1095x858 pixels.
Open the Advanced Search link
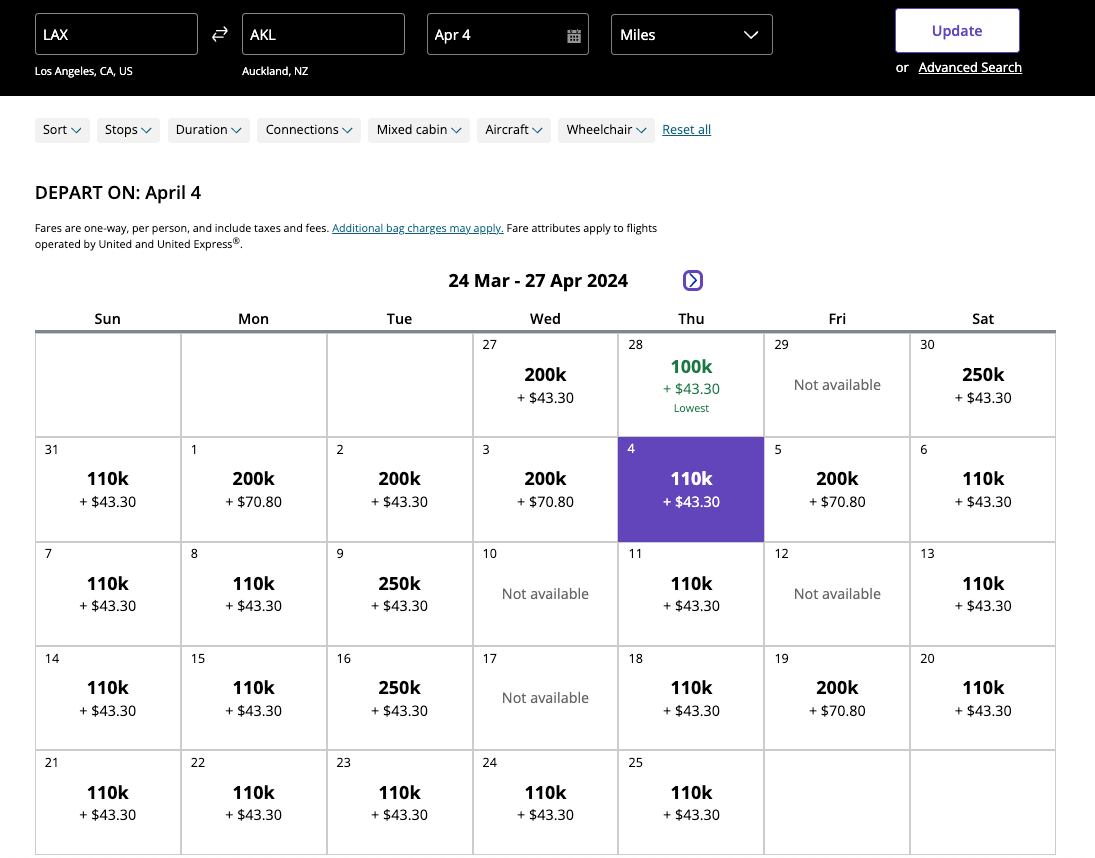[x=970, y=68]
